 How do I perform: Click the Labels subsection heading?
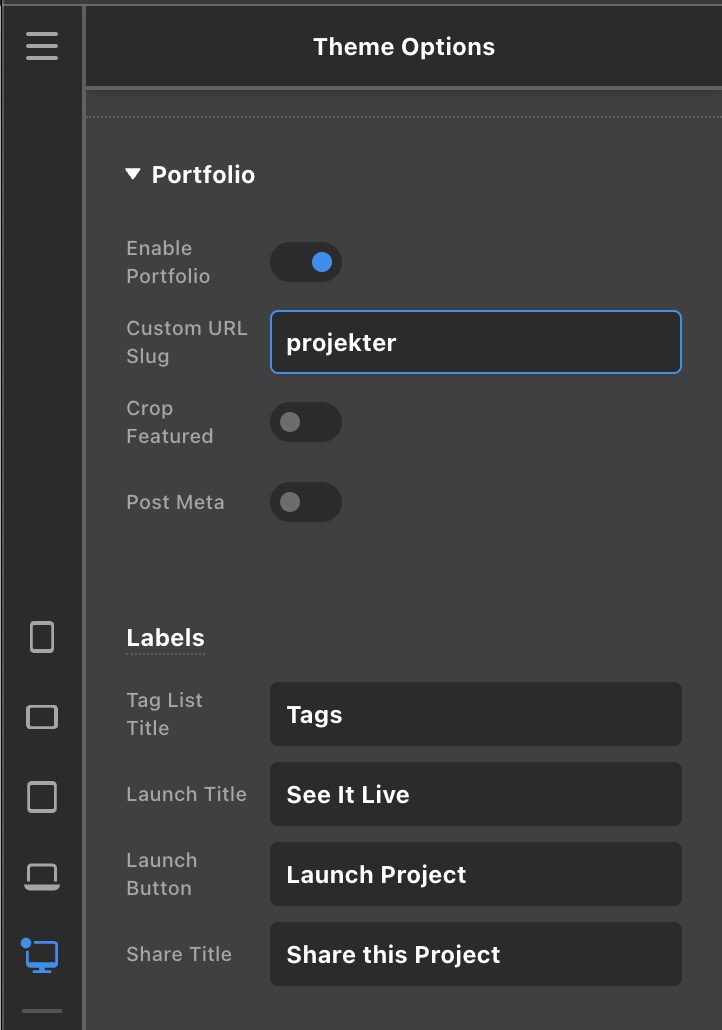coord(165,638)
